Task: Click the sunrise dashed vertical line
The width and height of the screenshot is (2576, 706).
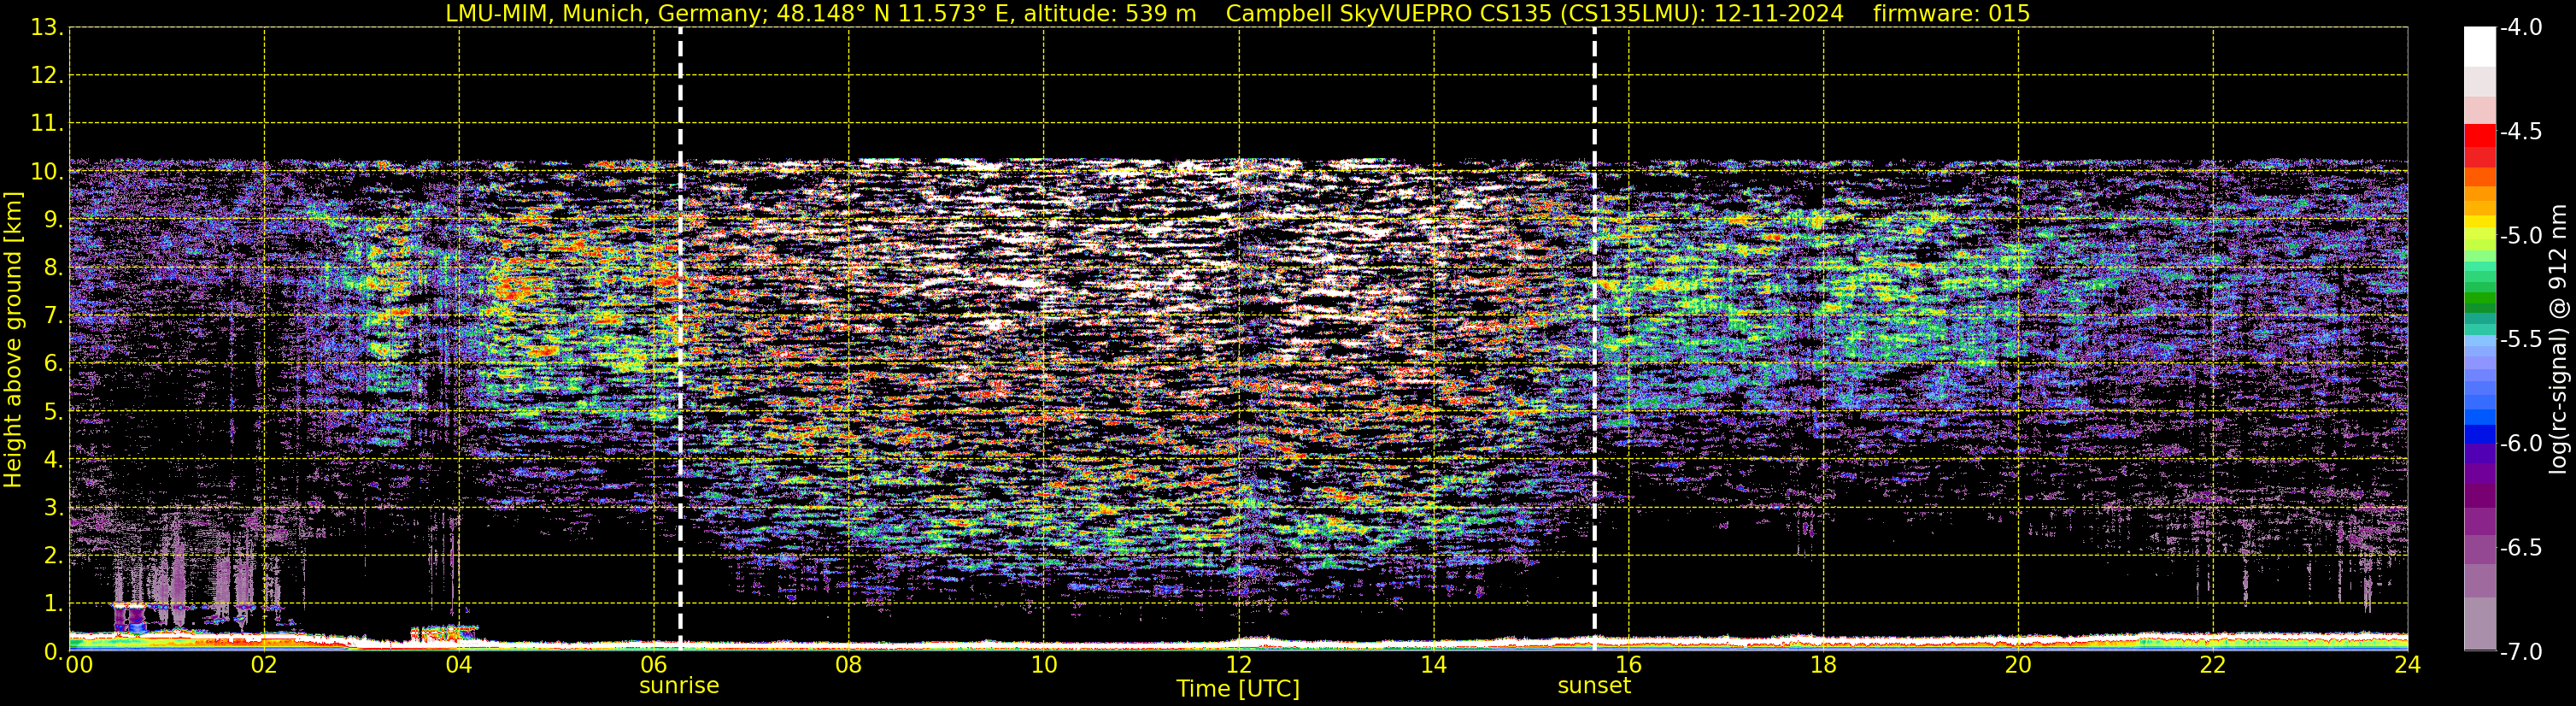Action: click(680, 339)
